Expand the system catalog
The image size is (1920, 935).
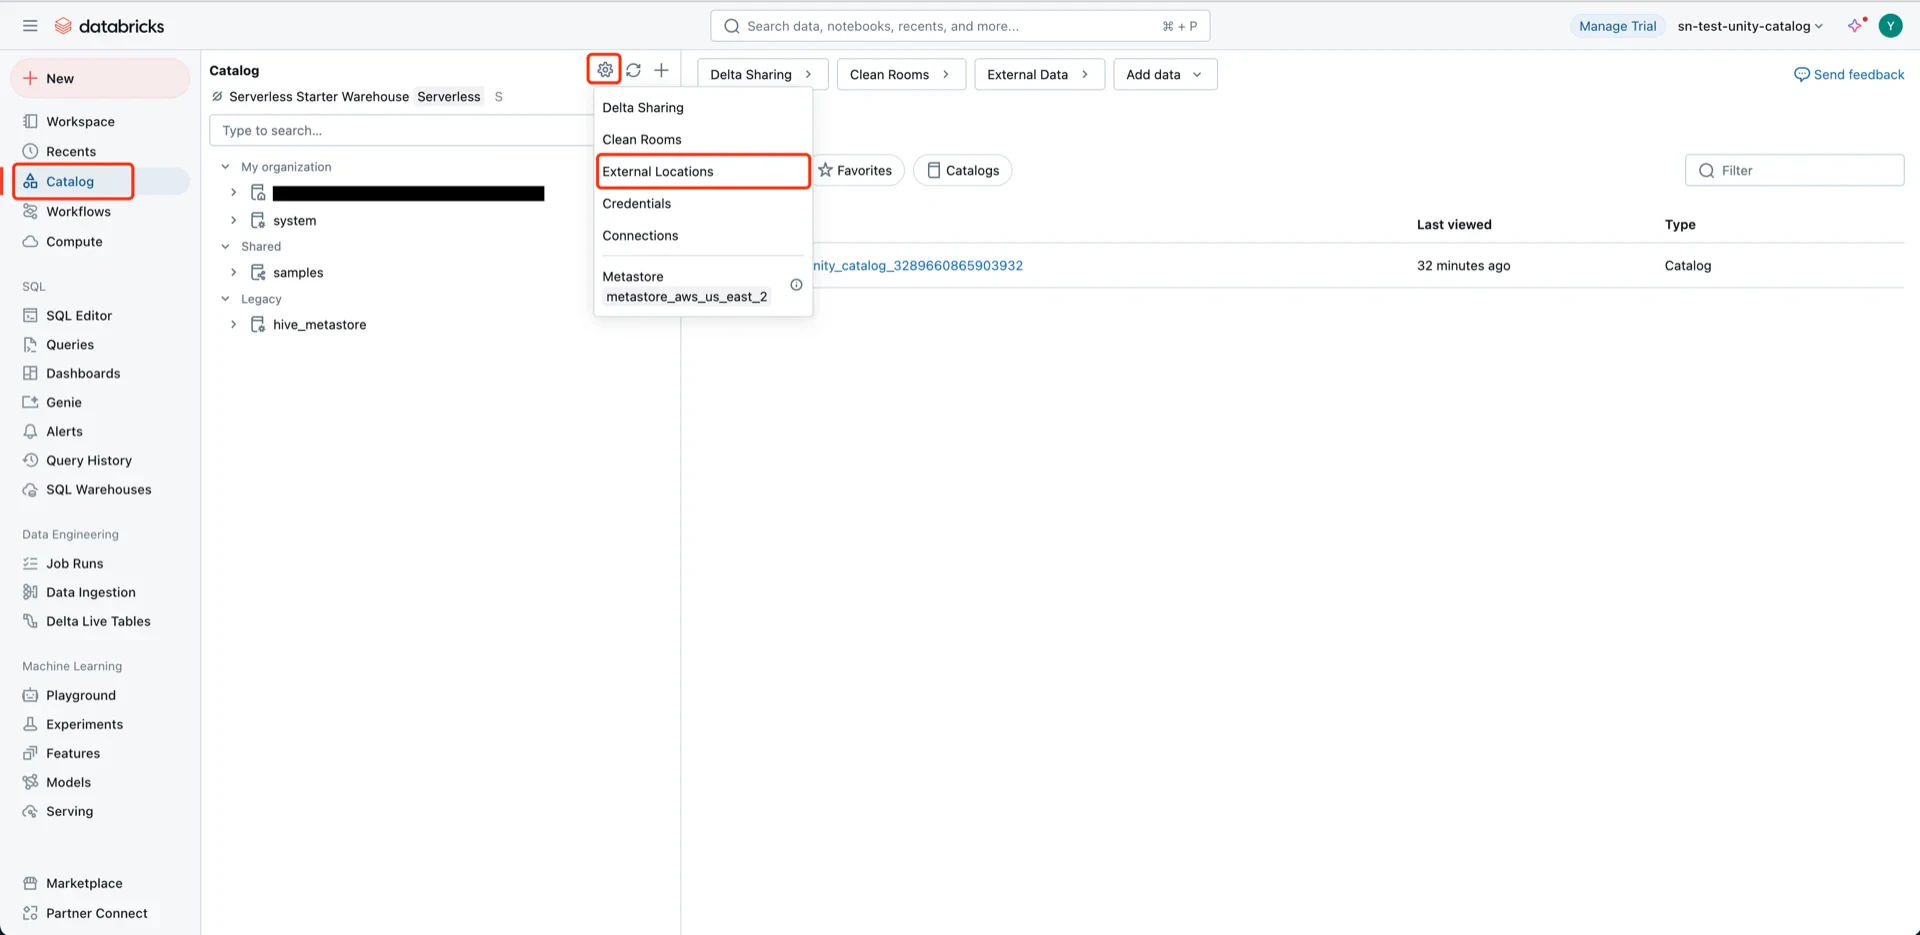(x=233, y=221)
